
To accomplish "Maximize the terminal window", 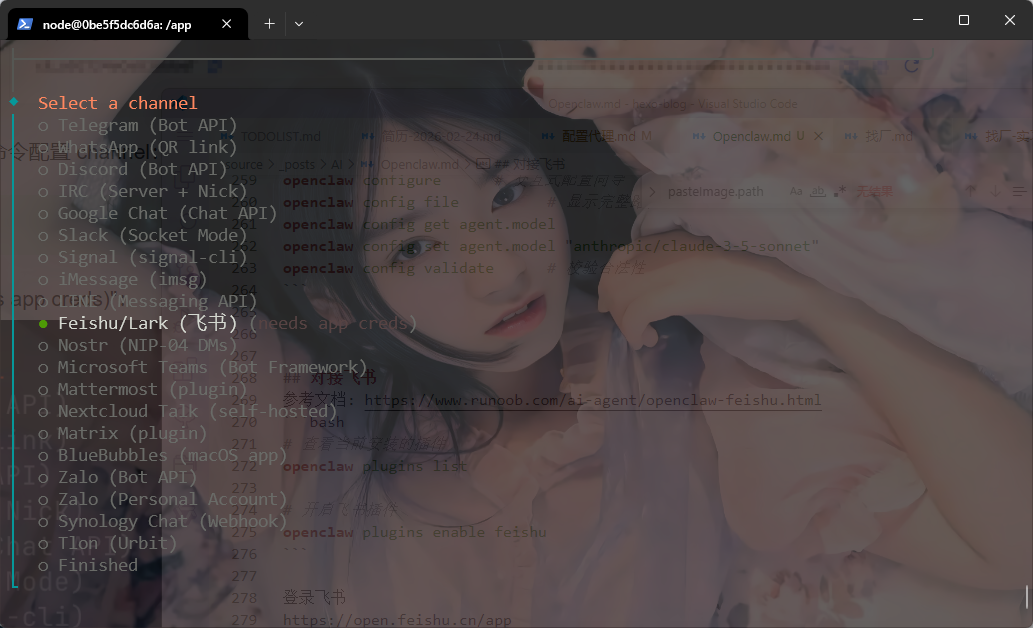I will [x=963, y=20].
